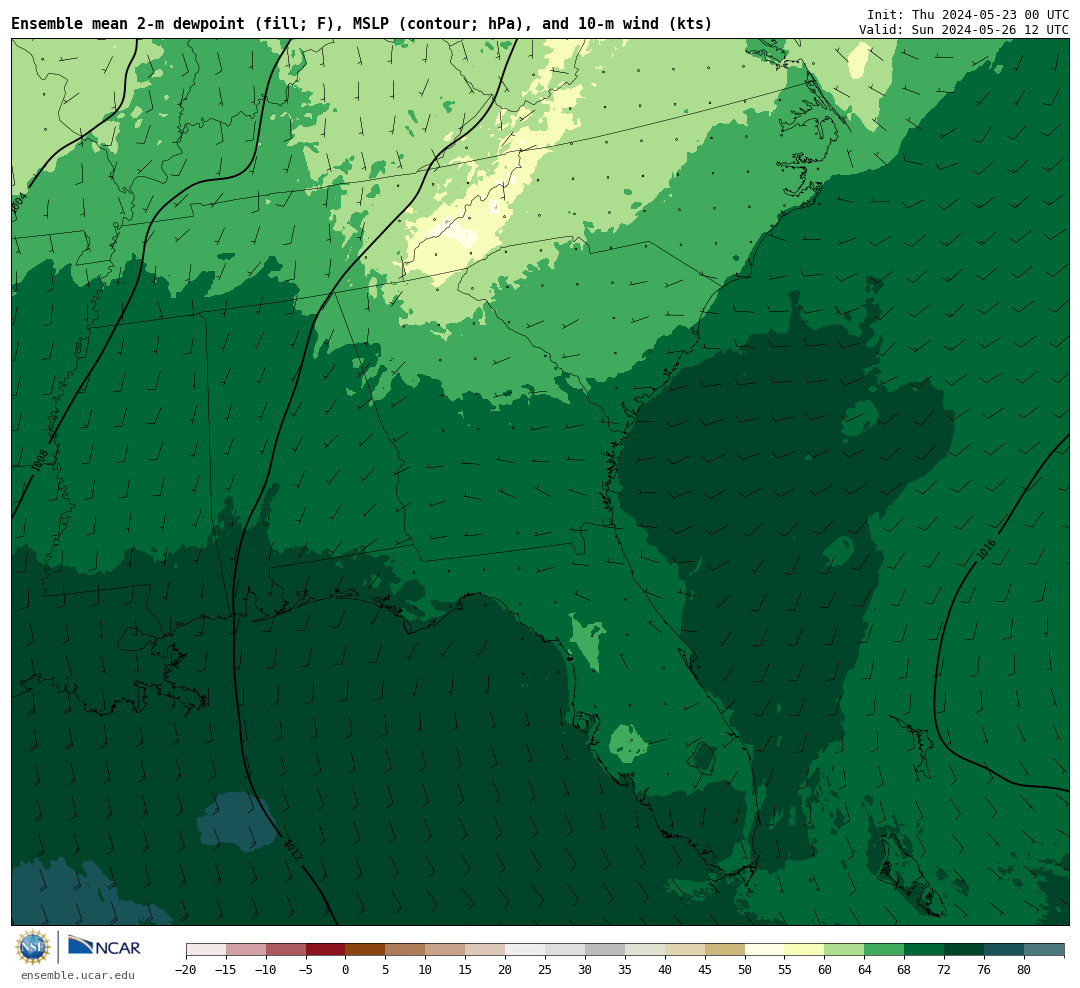The height and width of the screenshot is (988, 1080).
Task: Click the 0 colorbar tick label
Action: coord(346,970)
